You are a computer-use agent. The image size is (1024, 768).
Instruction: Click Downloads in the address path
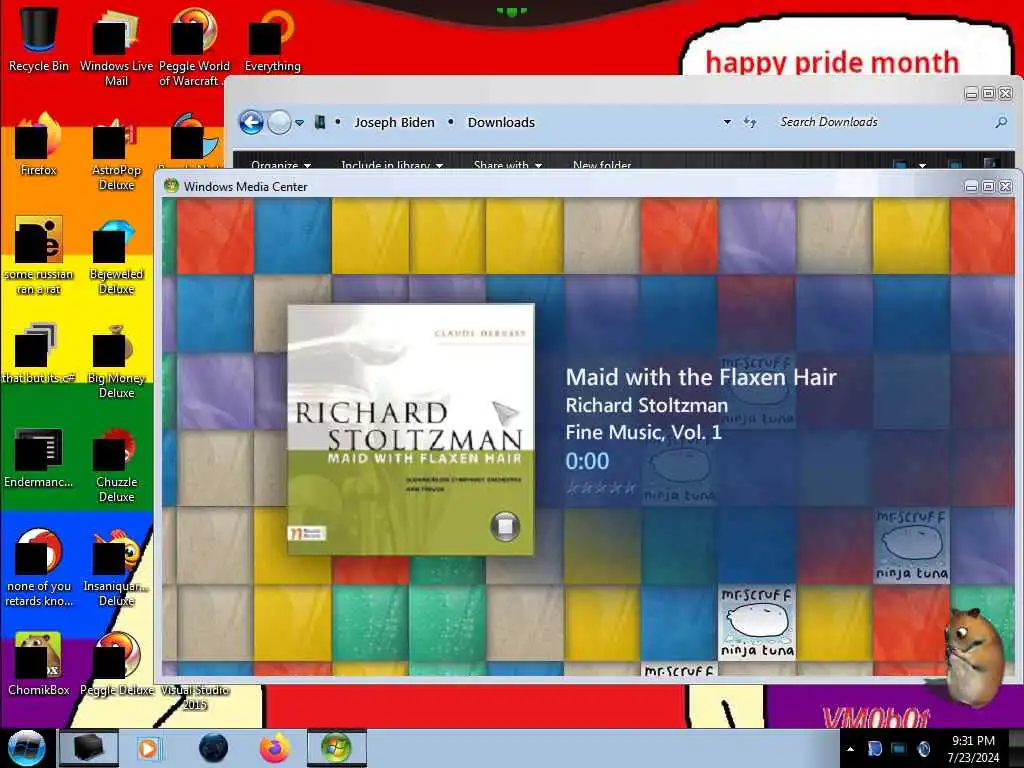pyautogui.click(x=501, y=122)
